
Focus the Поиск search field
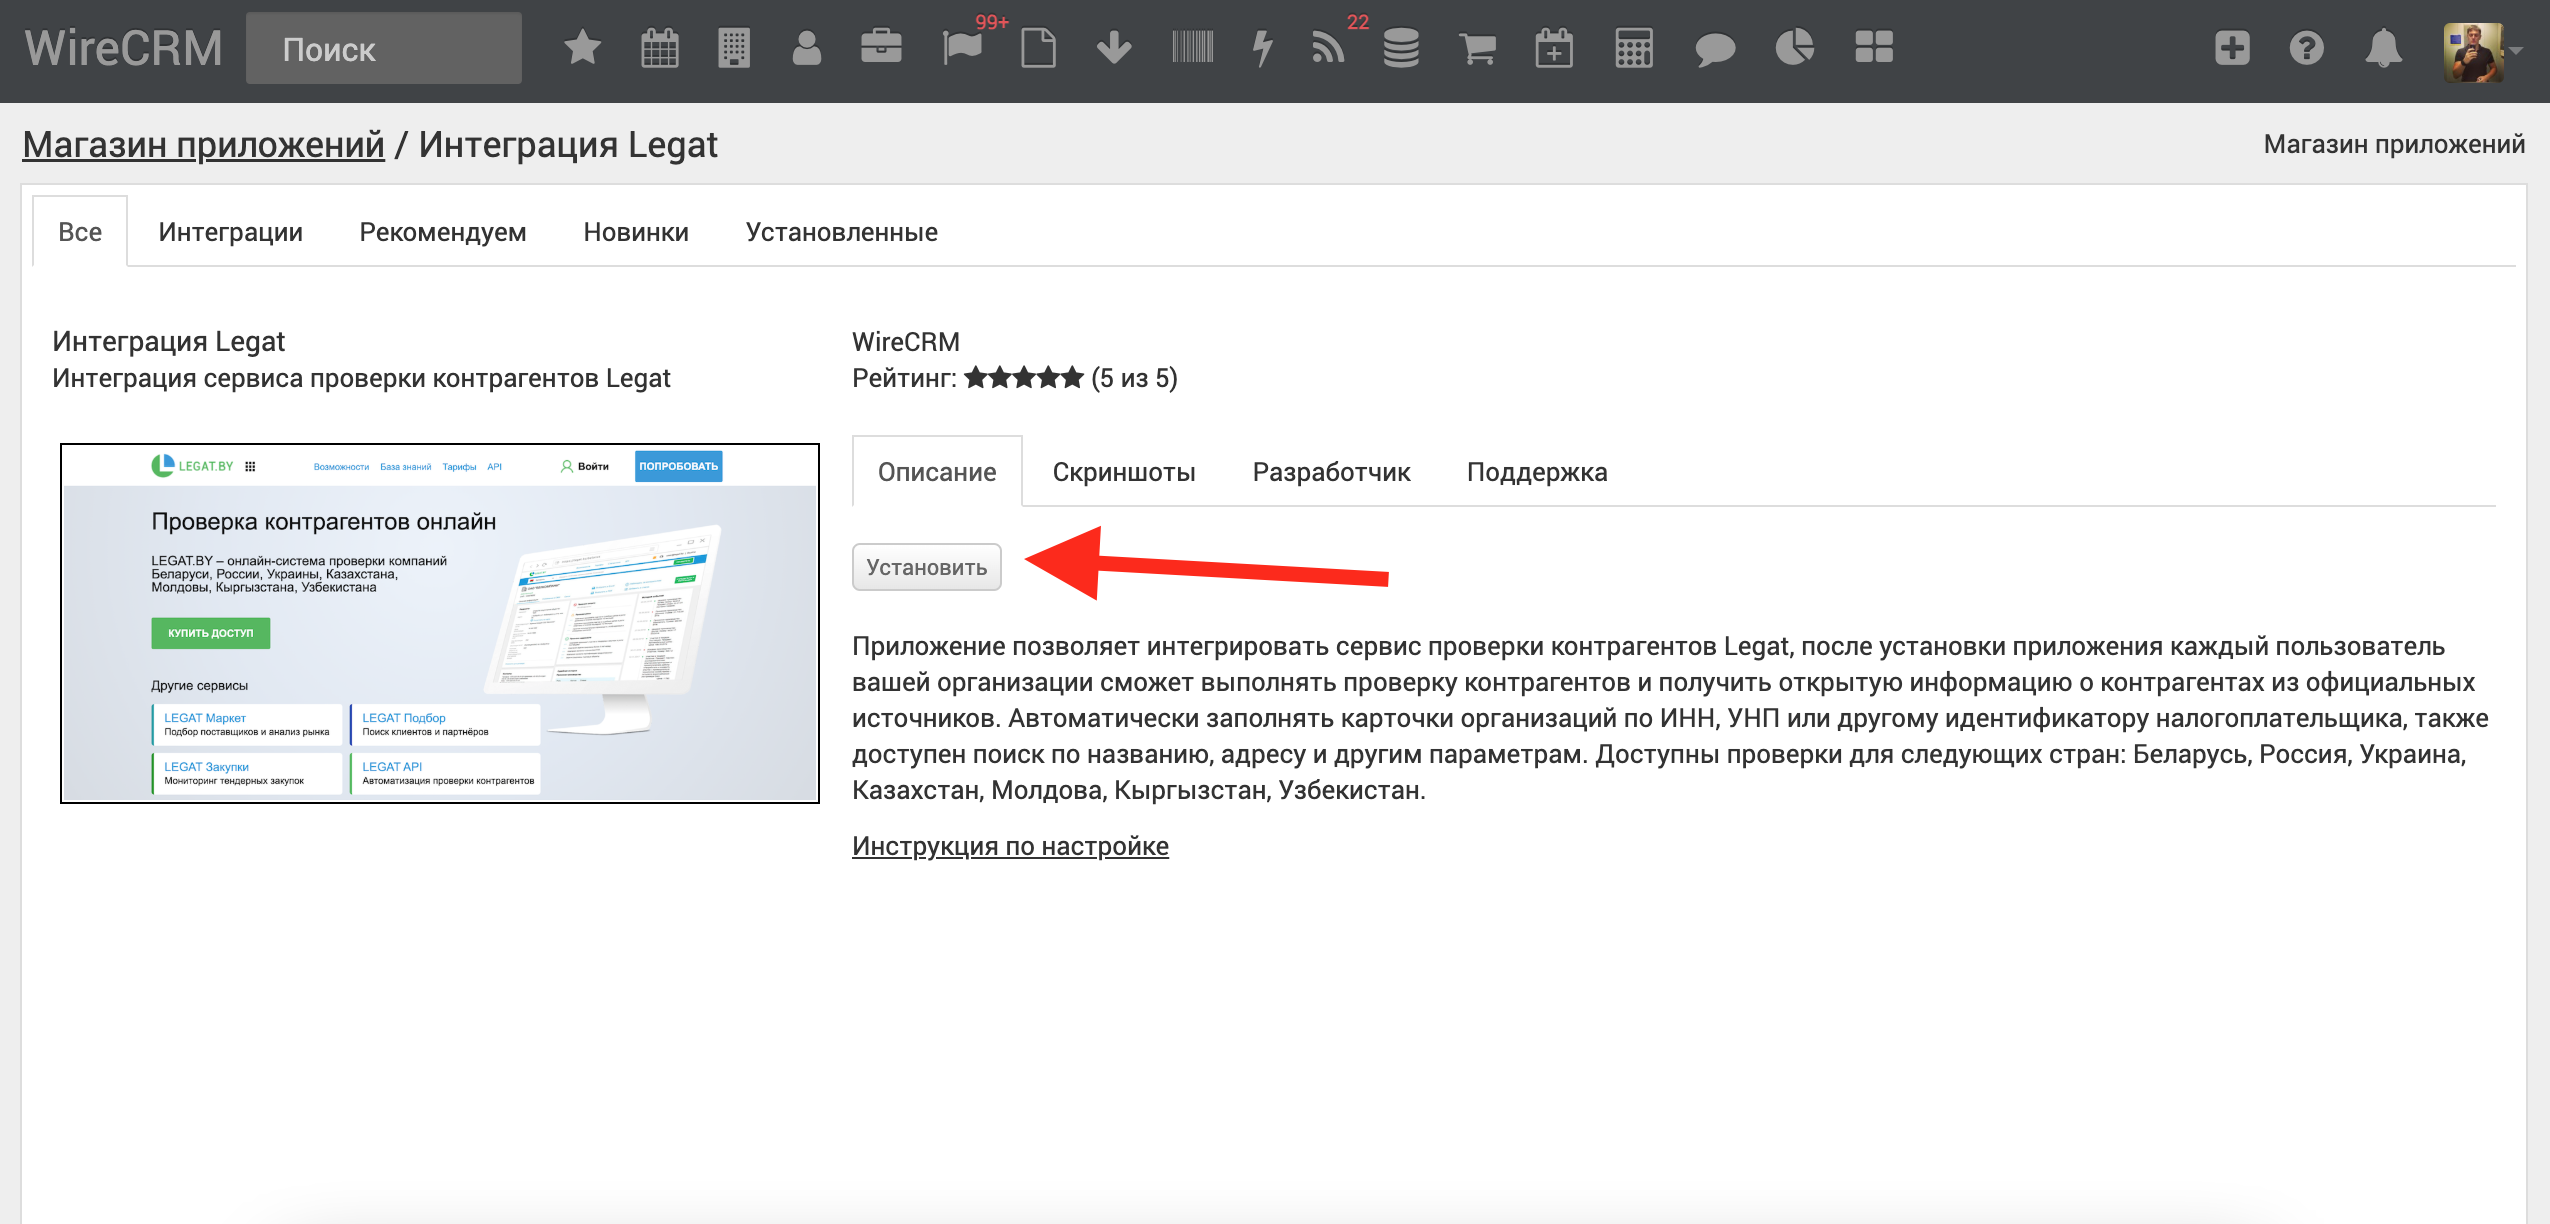(x=384, y=48)
